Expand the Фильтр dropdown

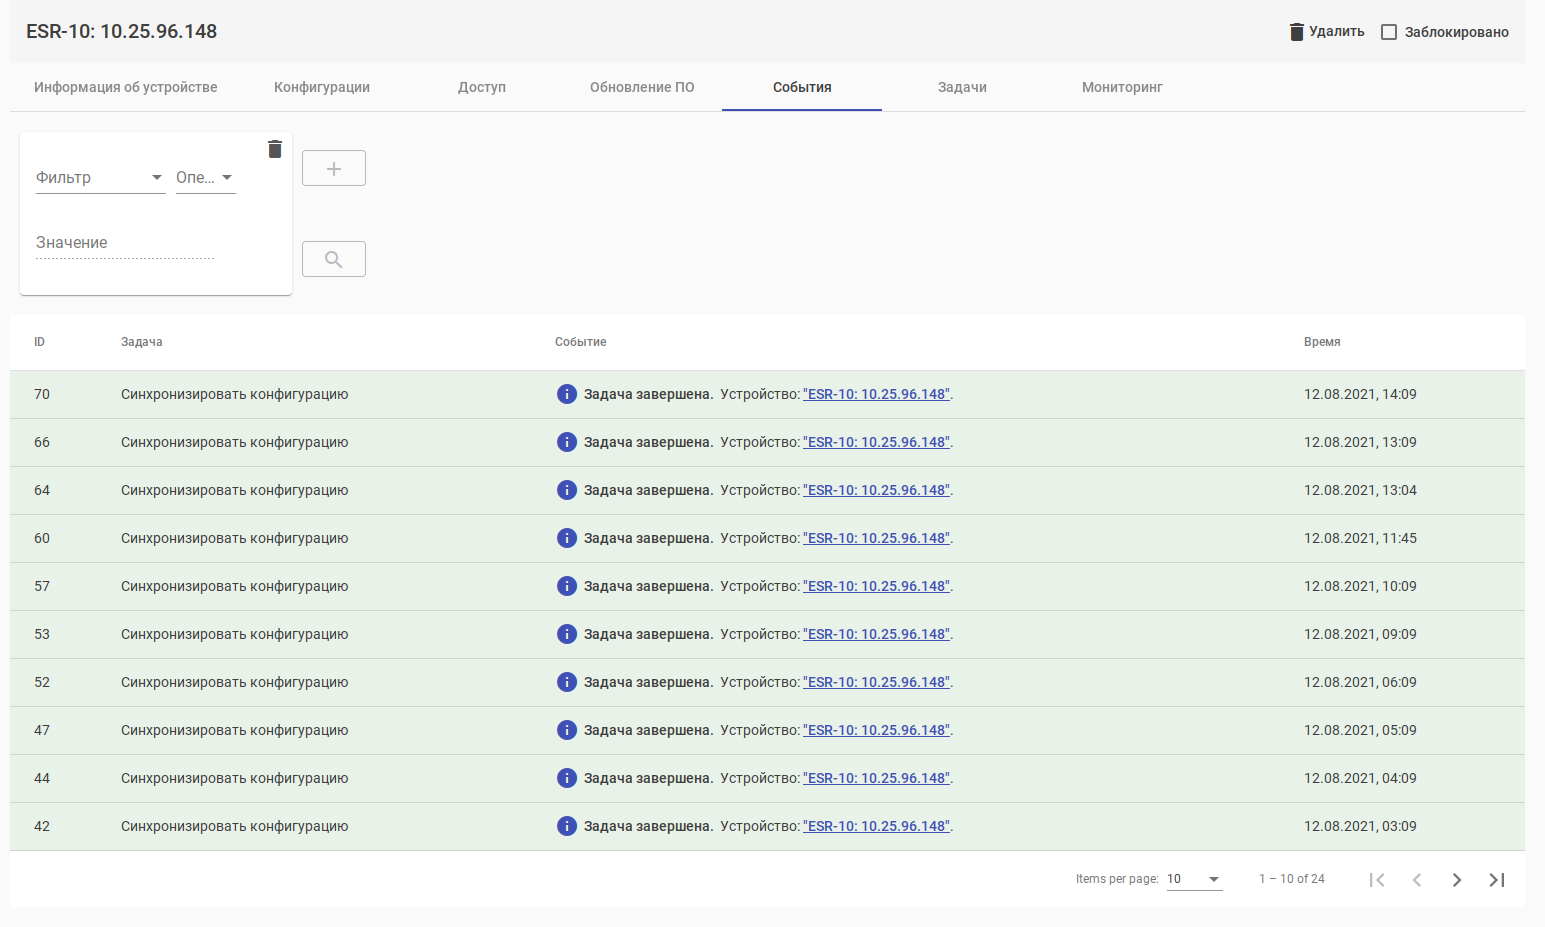[x=100, y=178]
